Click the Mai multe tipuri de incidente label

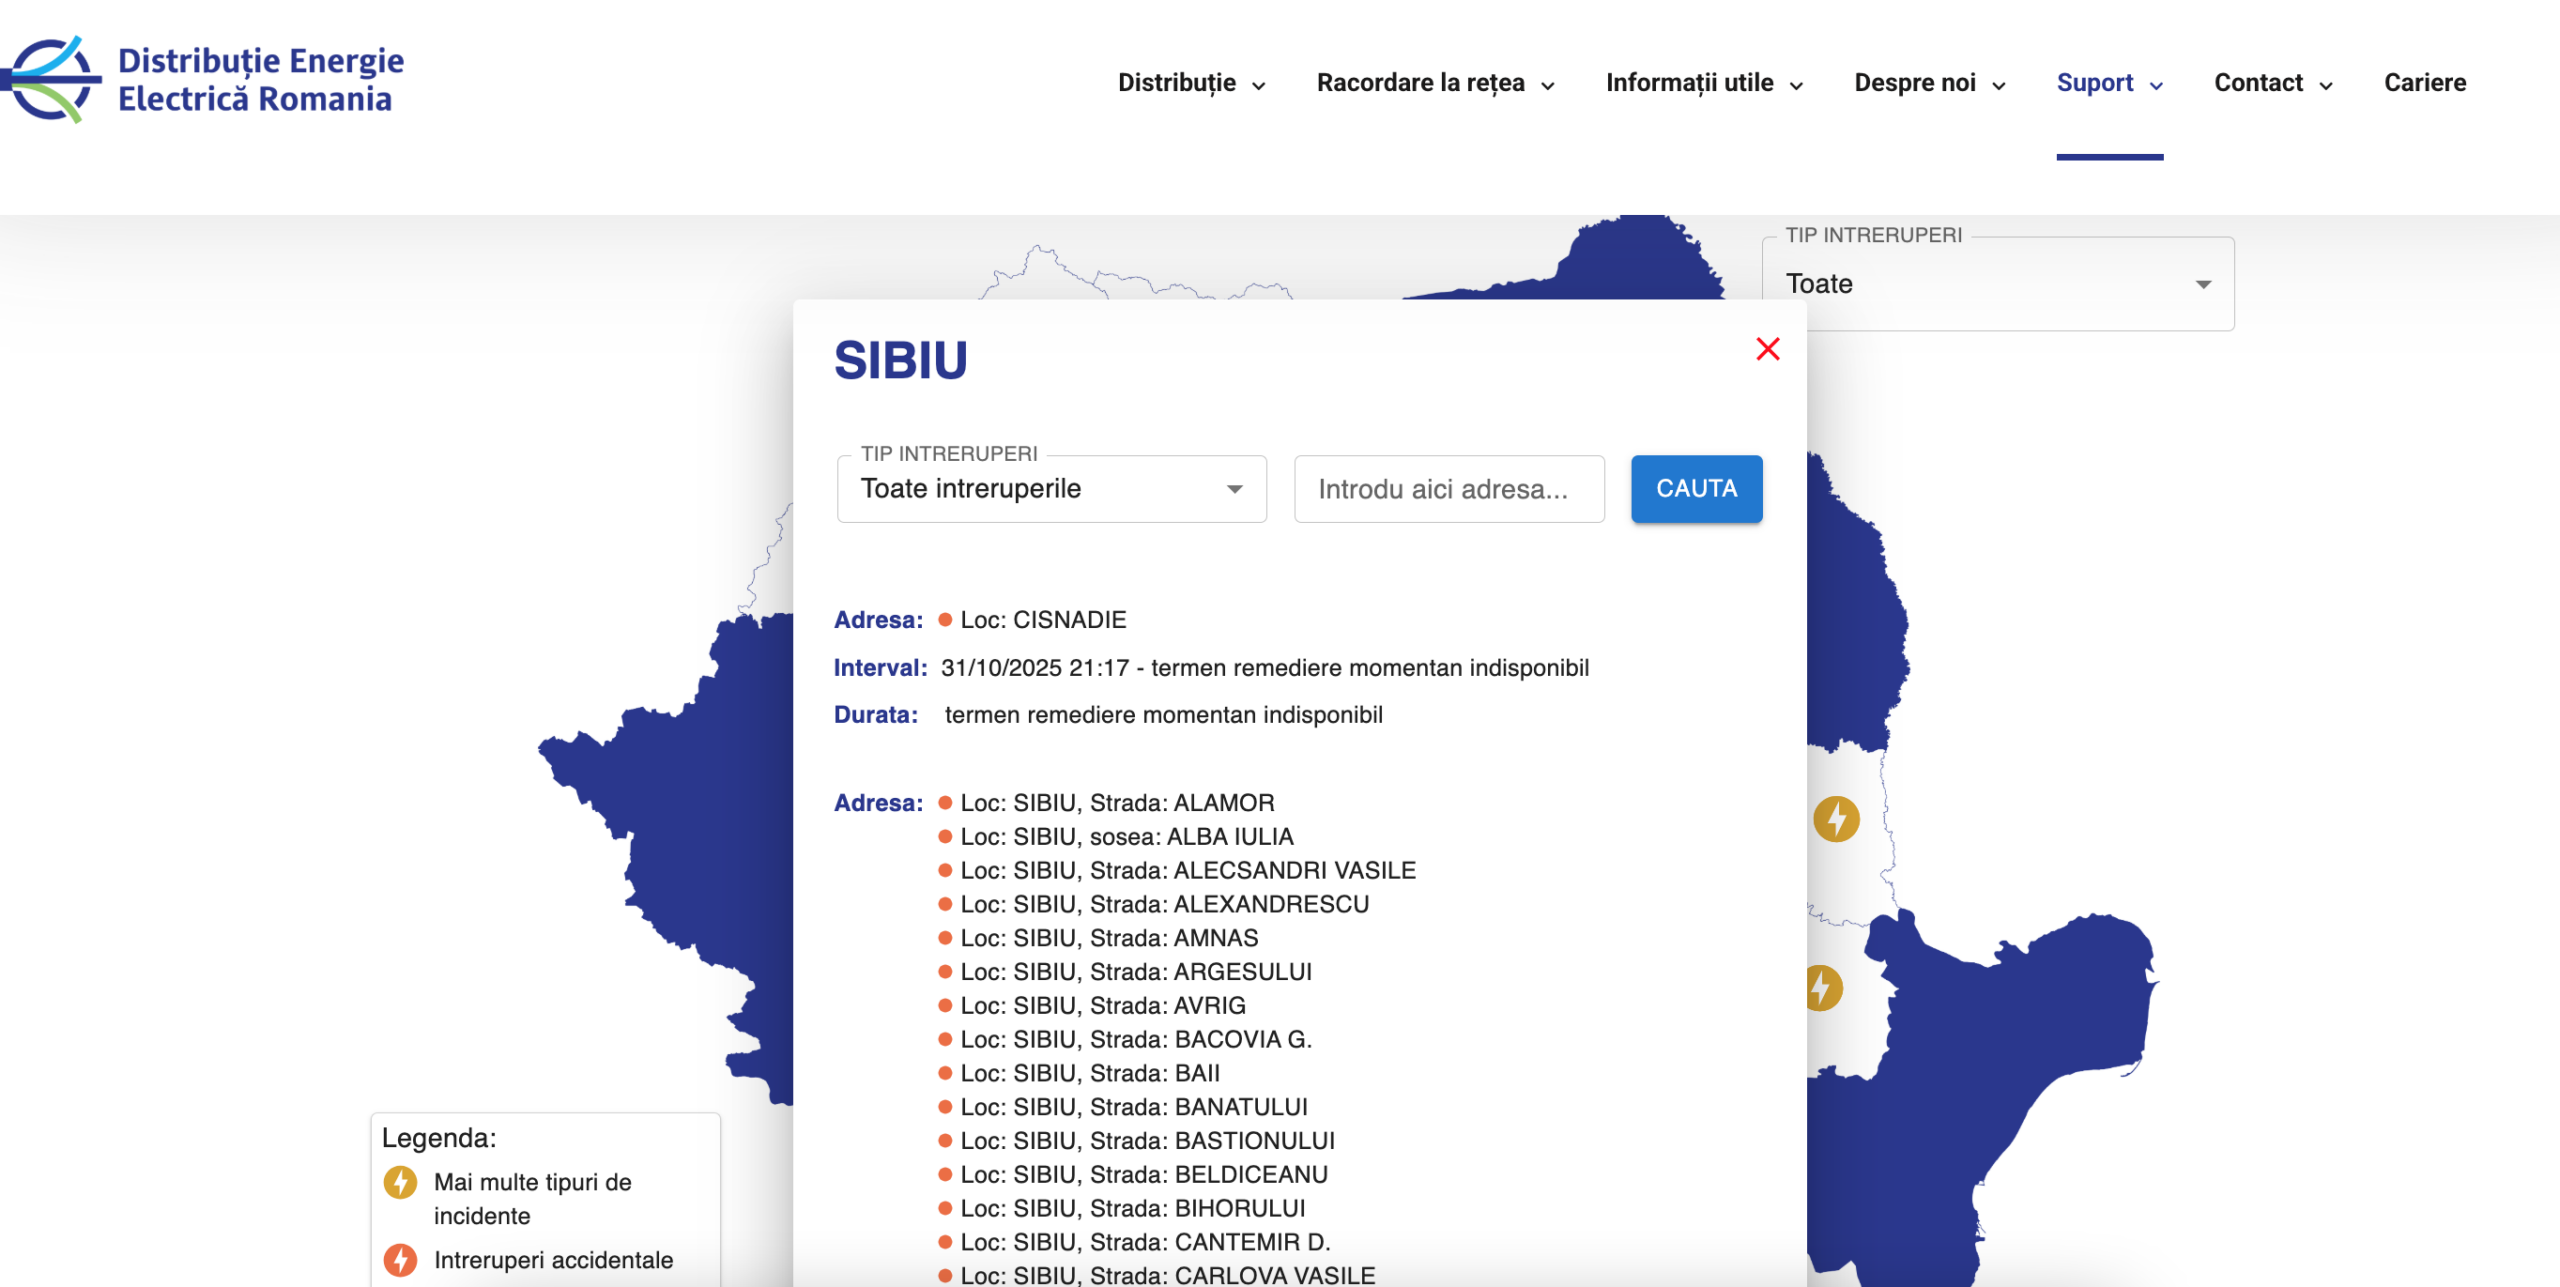click(533, 1199)
